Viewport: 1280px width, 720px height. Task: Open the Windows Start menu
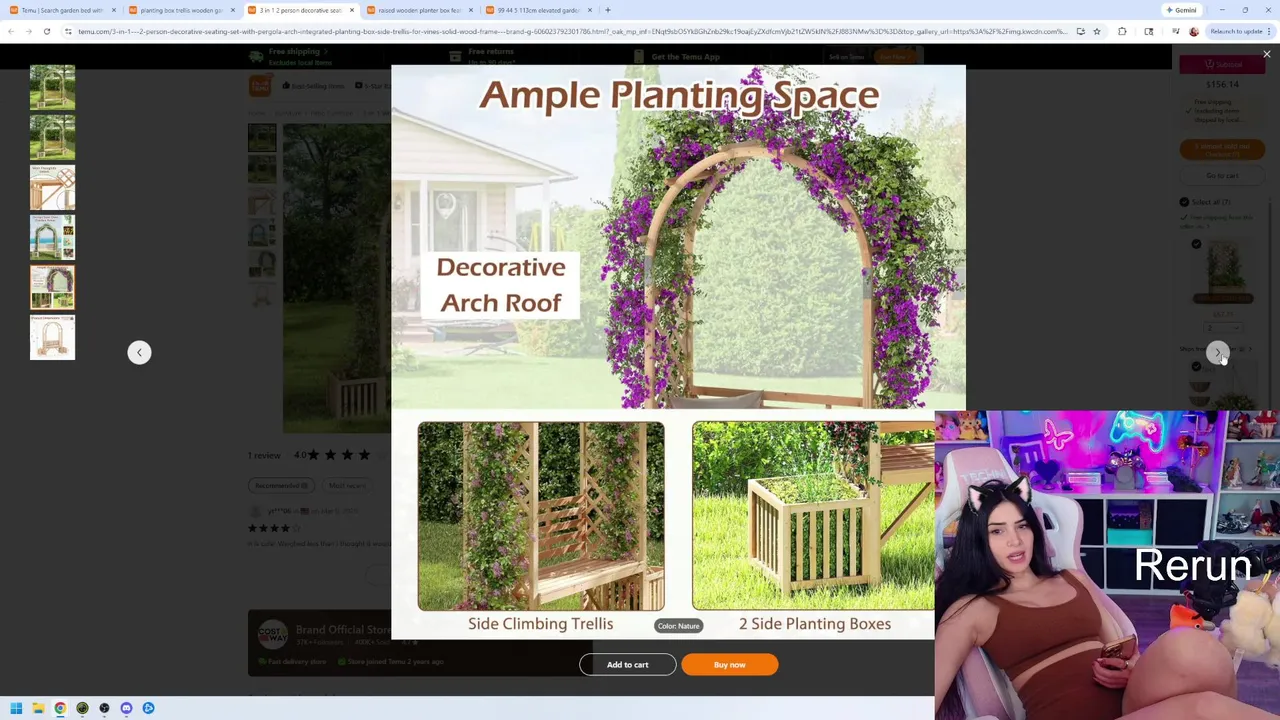point(16,708)
